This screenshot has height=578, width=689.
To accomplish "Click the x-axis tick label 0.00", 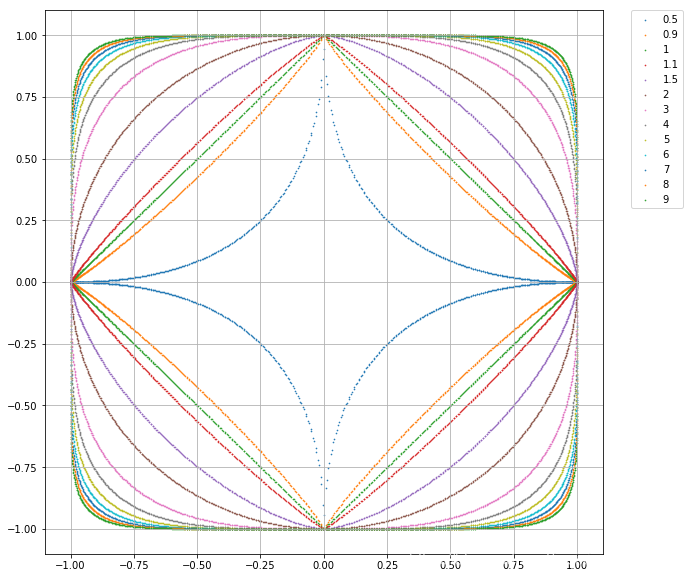I will point(324,565).
